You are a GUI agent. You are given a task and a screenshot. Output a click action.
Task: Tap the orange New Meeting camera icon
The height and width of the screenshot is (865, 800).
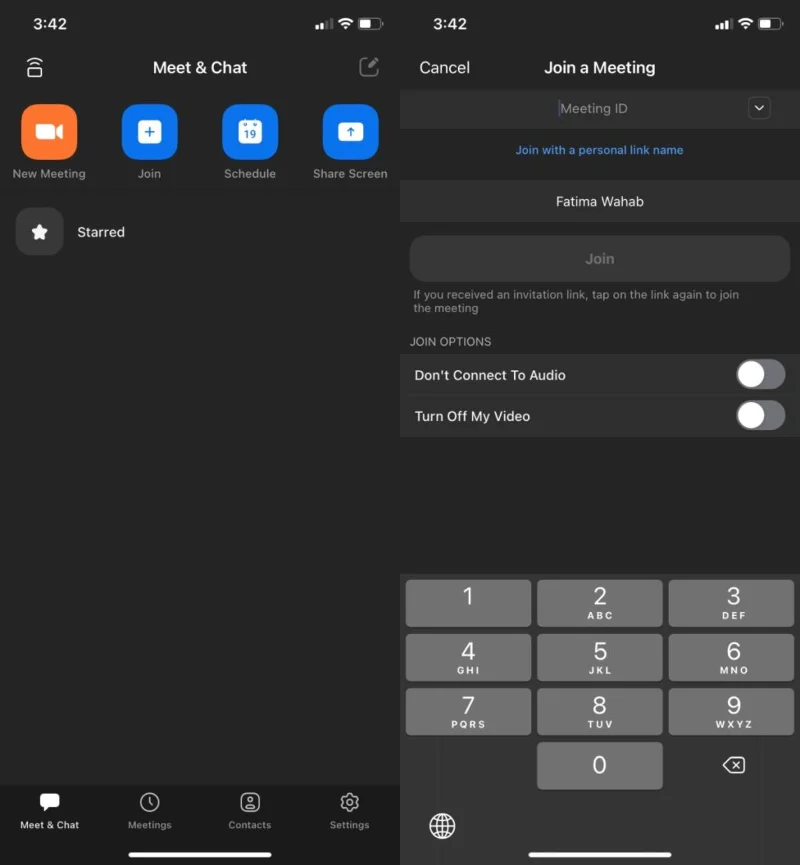[49, 132]
